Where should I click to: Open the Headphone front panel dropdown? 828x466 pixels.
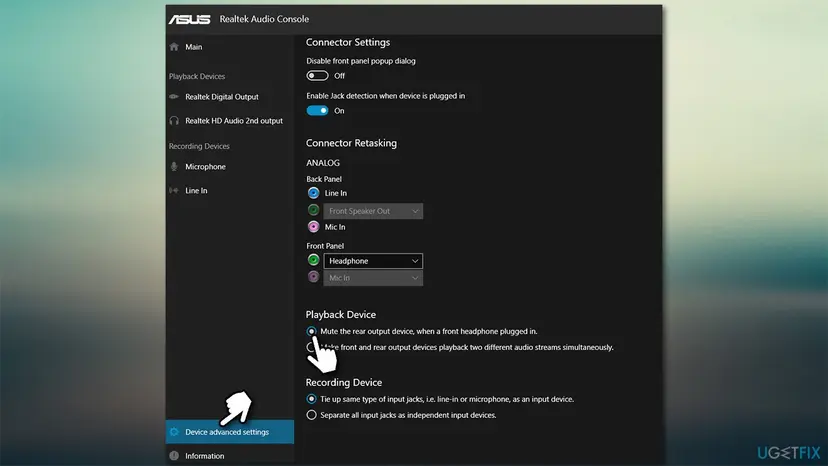[373, 261]
